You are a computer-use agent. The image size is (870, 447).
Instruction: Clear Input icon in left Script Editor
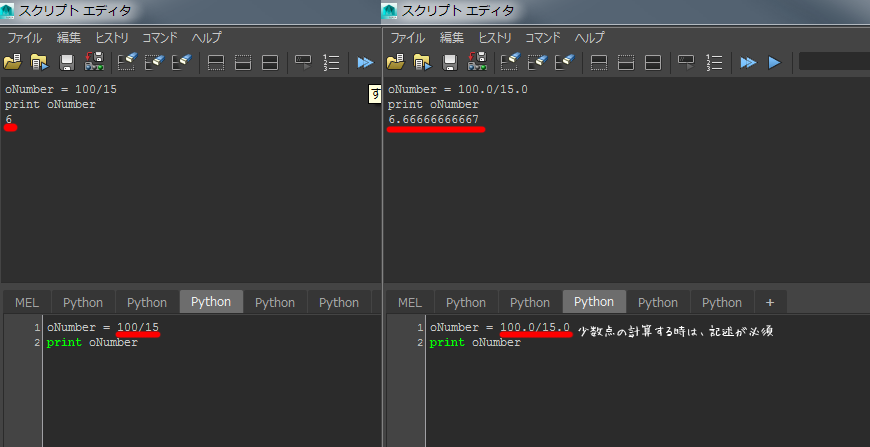pos(154,62)
